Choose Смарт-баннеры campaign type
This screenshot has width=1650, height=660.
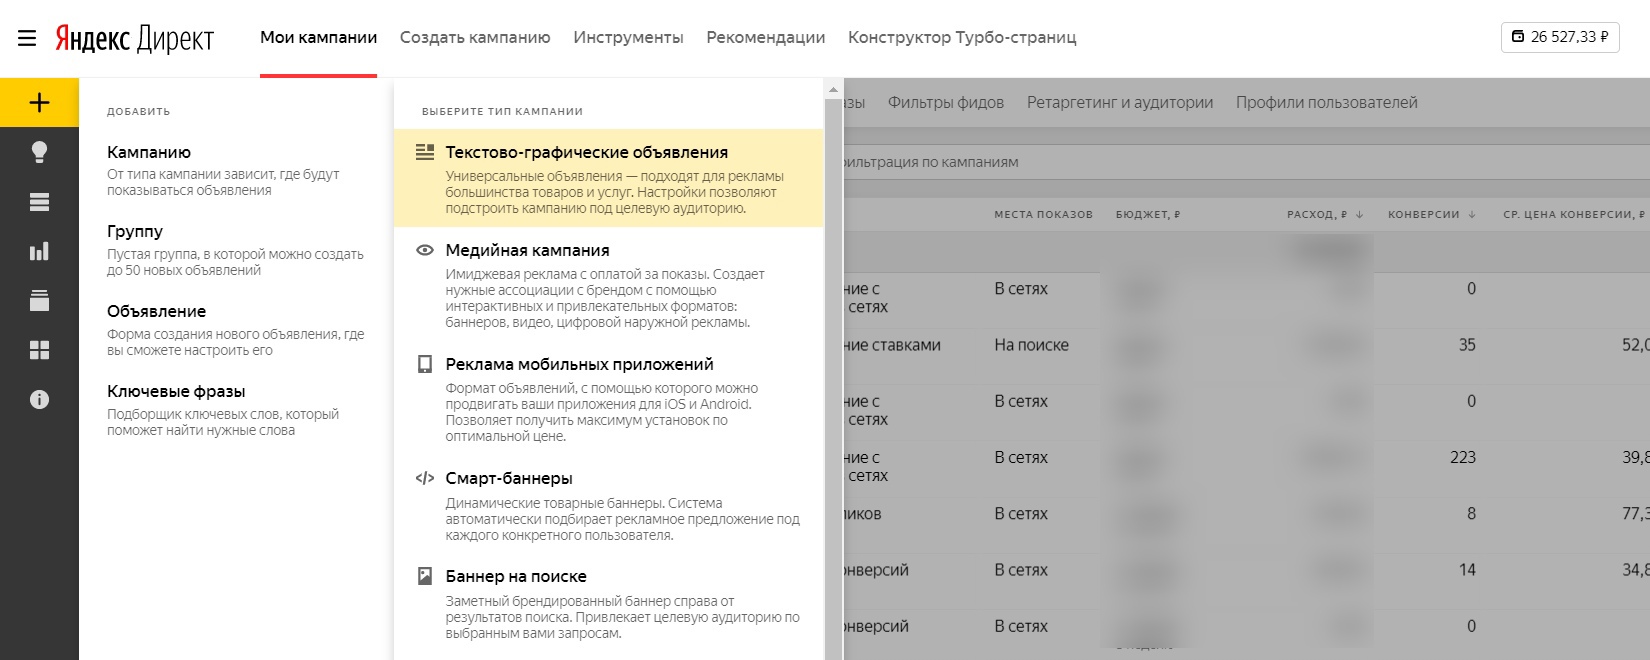[x=509, y=479]
